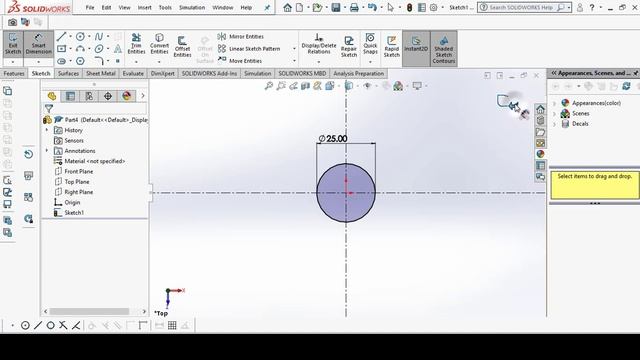Select the Sketch Fillet tool
This screenshot has height=360, width=640.
click(x=99, y=61)
